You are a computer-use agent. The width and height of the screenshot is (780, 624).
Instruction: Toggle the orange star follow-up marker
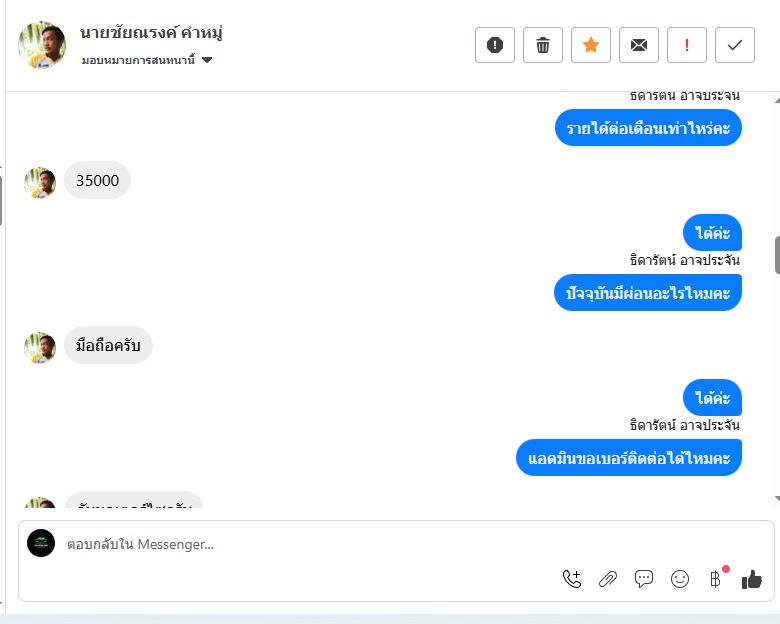pyautogui.click(x=590, y=45)
